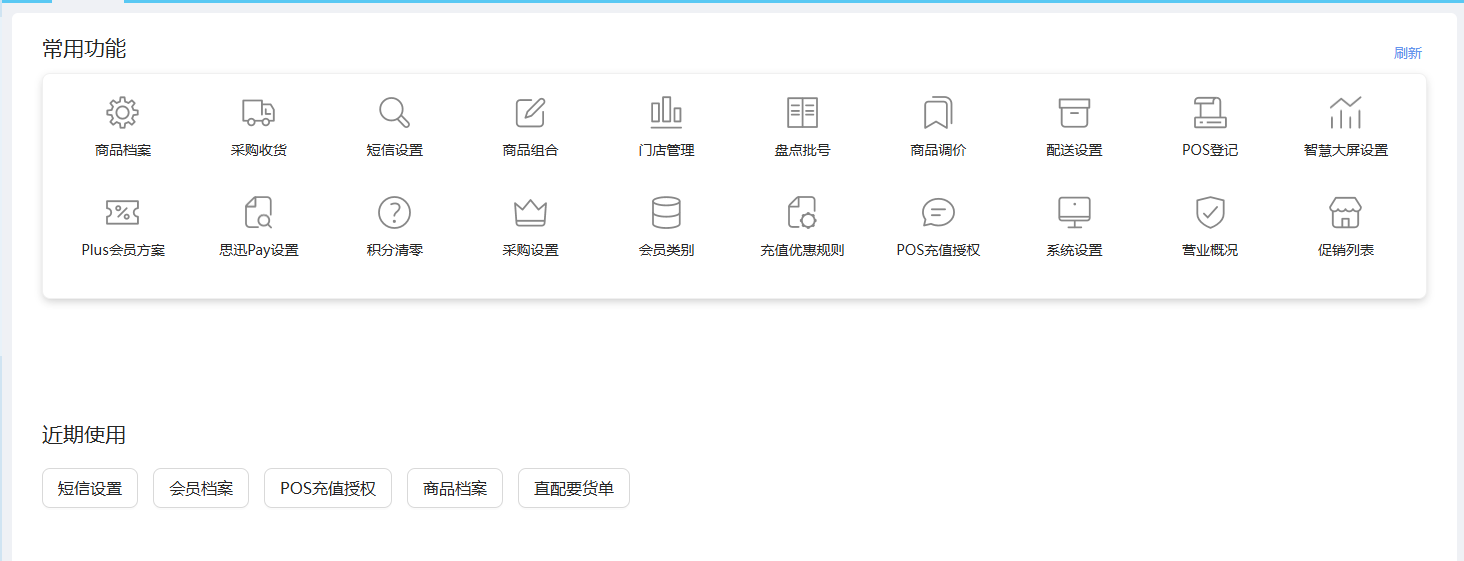Viewport: 1464px width, 561px height.
Task: Open 会员类别 database icon
Action: (x=666, y=212)
